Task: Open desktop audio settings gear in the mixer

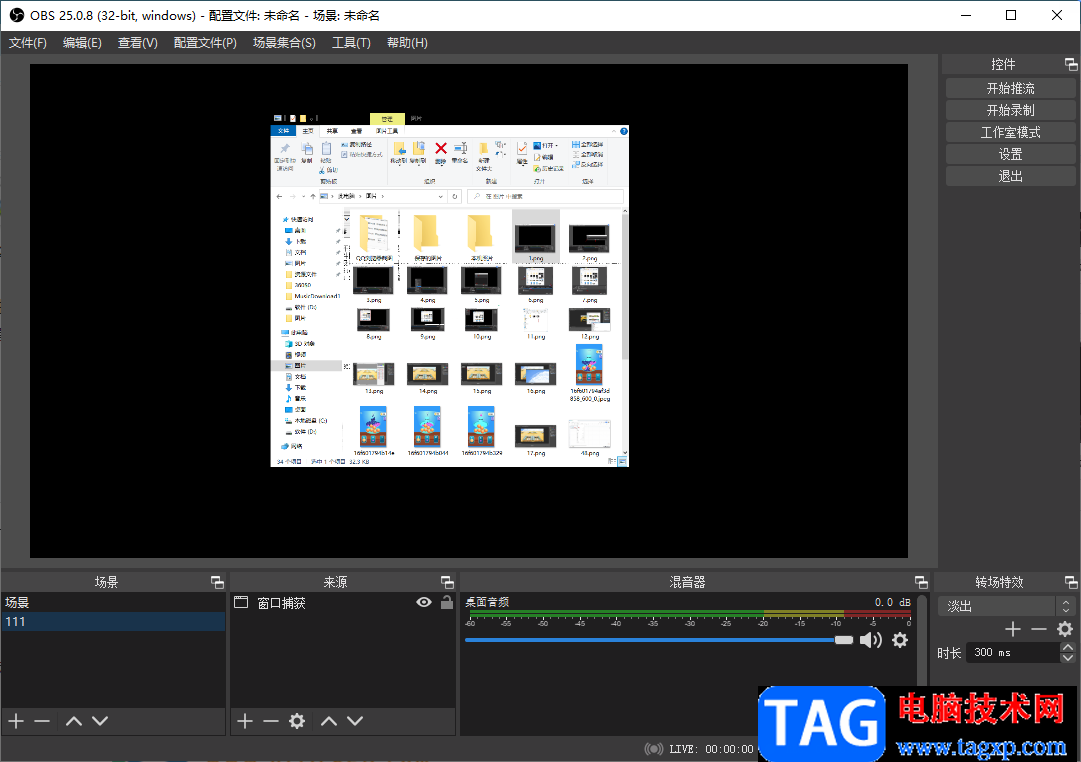Action: [x=900, y=640]
